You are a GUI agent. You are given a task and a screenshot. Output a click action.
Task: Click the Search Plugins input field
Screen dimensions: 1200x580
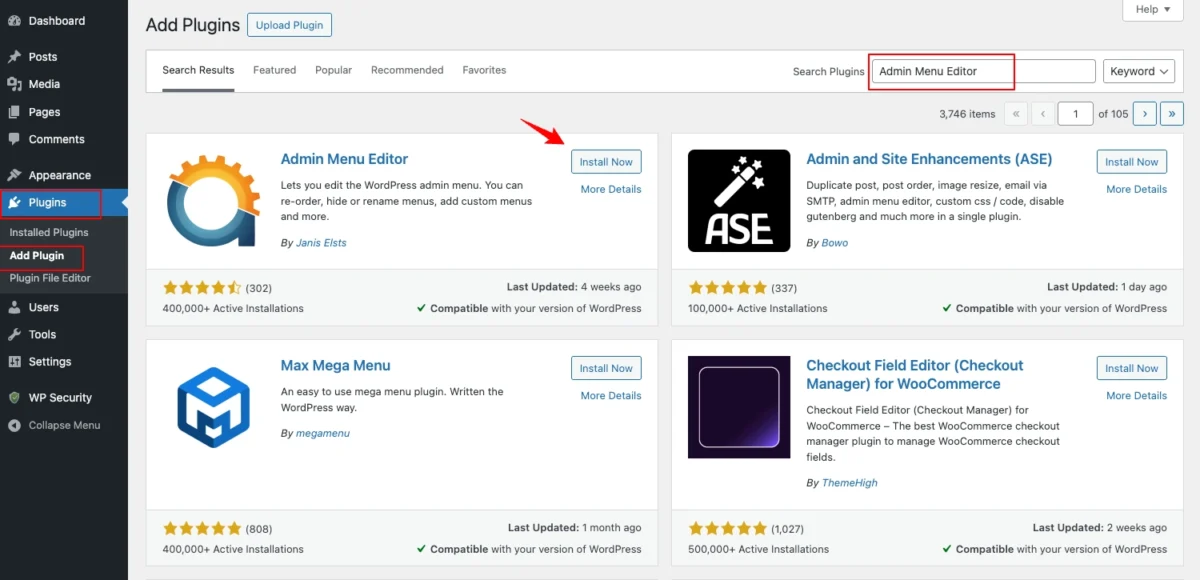pyautogui.click(x=984, y=71)
